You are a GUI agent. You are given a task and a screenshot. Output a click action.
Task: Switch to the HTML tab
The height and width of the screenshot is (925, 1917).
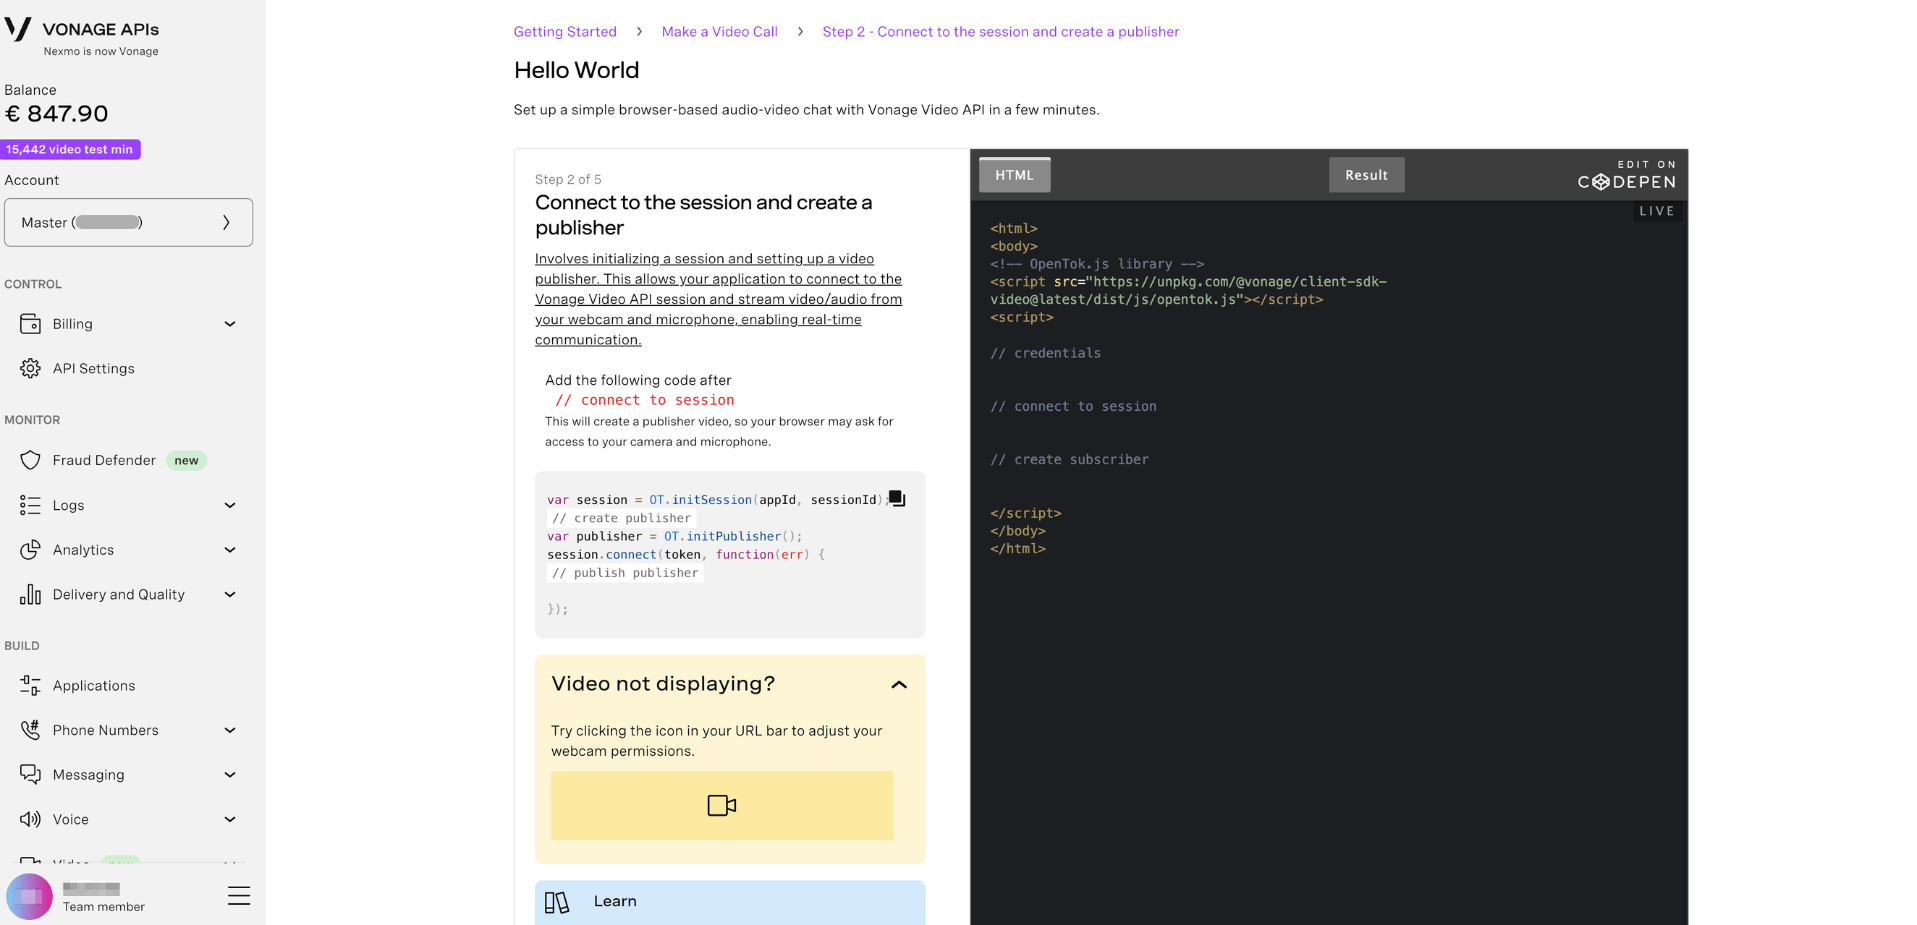click(x=1014, y=175)
